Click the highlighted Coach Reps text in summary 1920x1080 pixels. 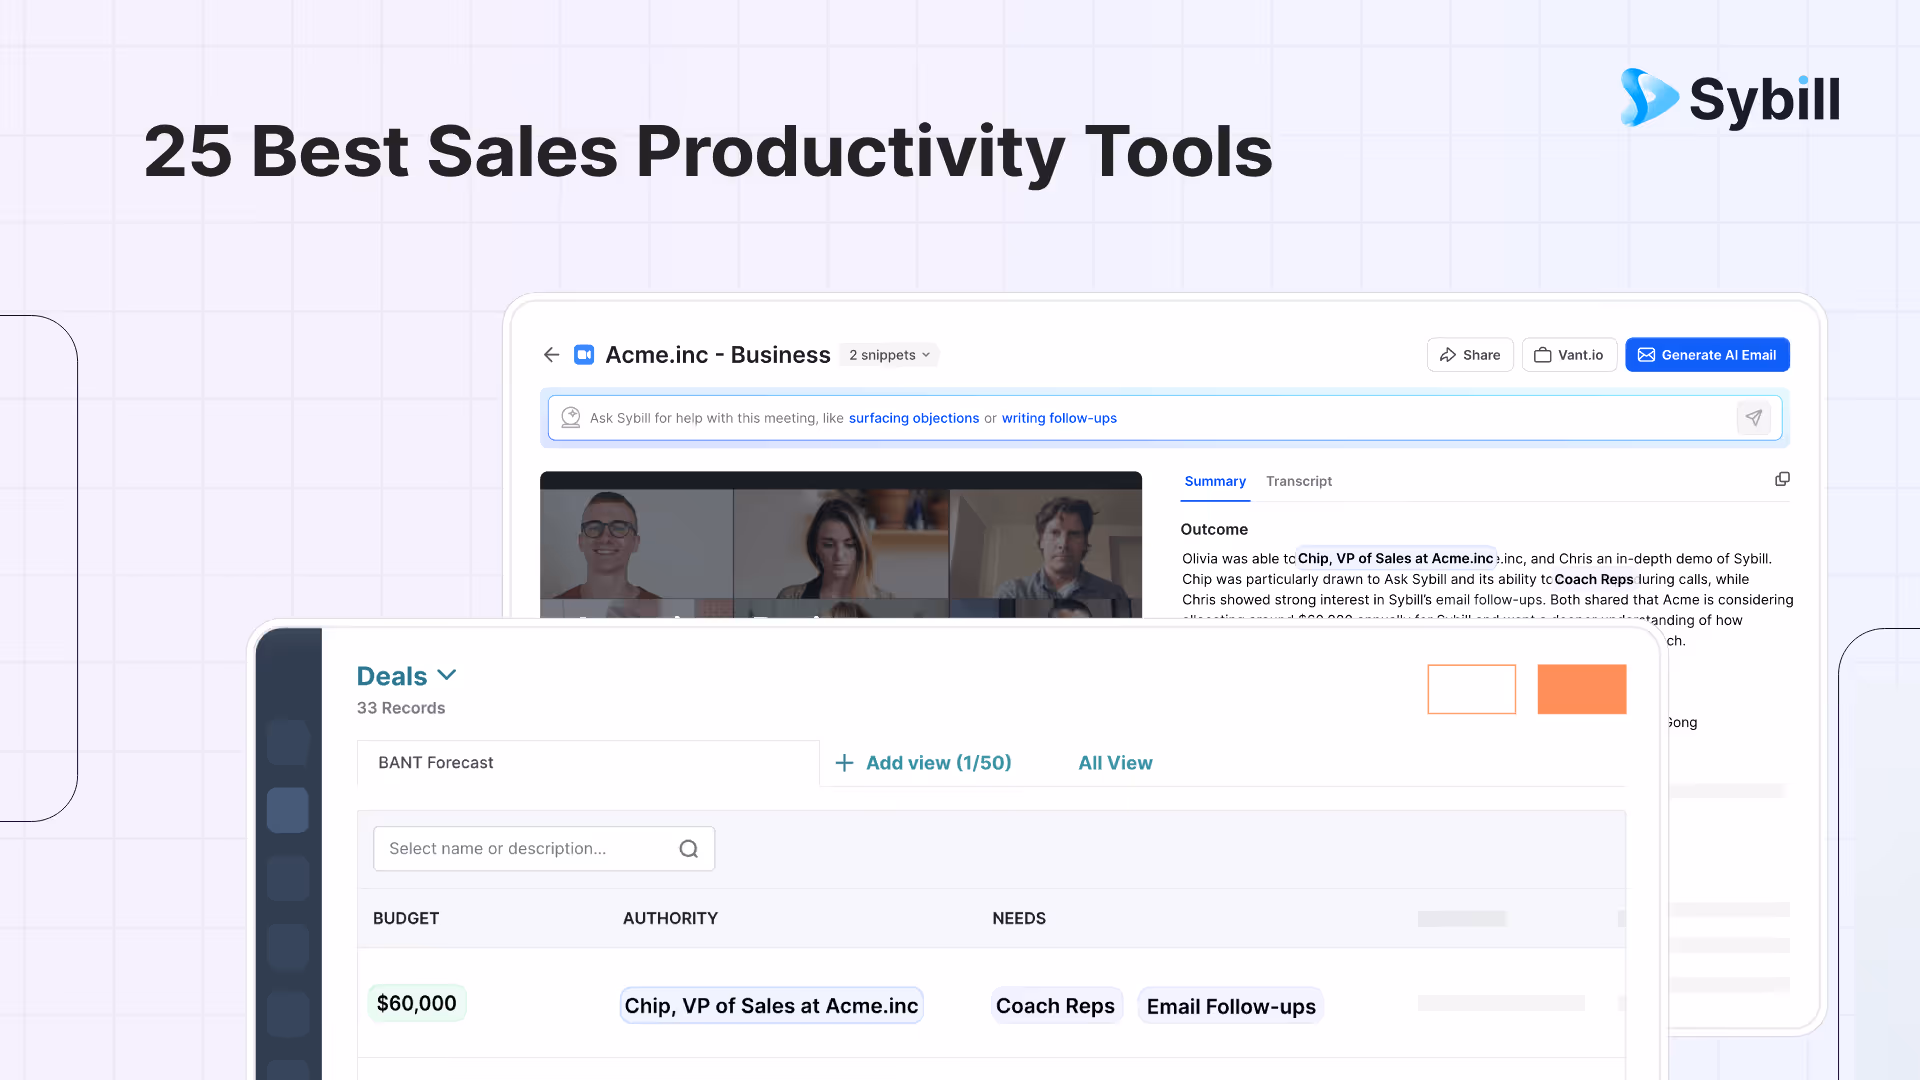click(1594, 579)
